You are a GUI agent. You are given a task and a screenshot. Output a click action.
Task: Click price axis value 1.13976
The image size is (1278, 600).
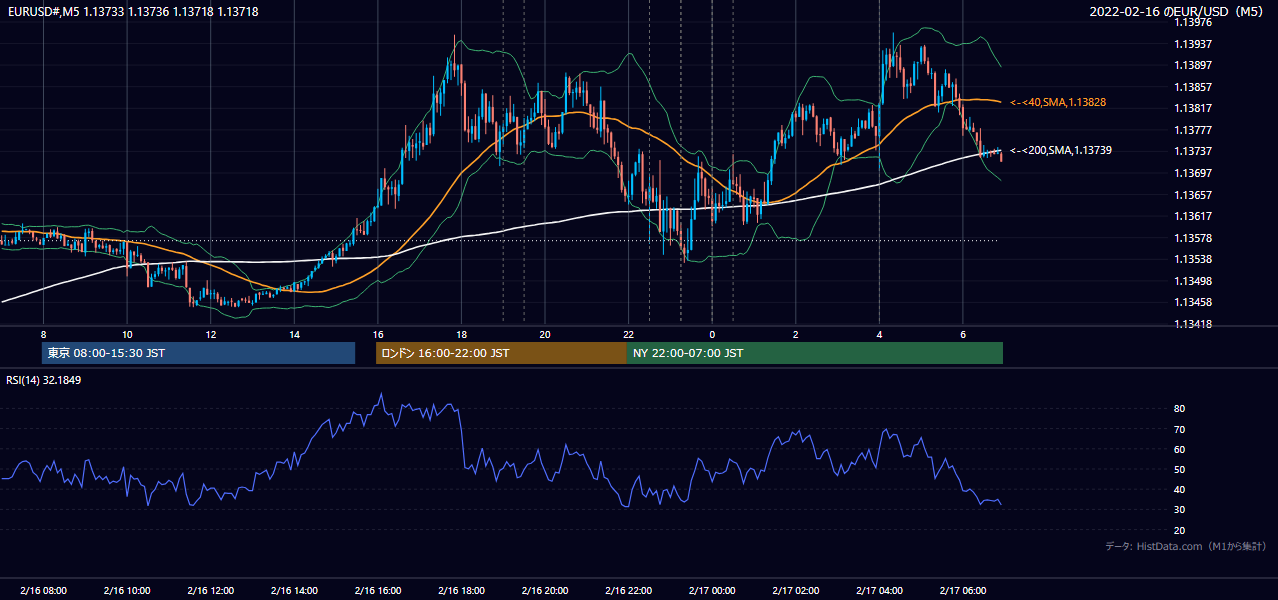[1192, 22]
